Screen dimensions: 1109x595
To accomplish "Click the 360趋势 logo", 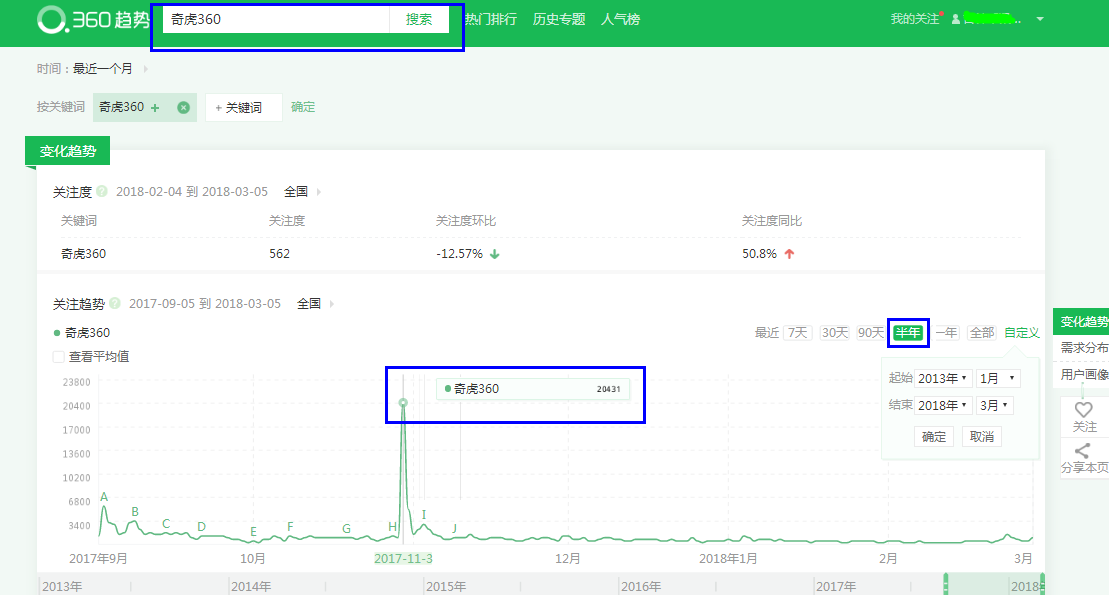I will click(x=92, y=20).
